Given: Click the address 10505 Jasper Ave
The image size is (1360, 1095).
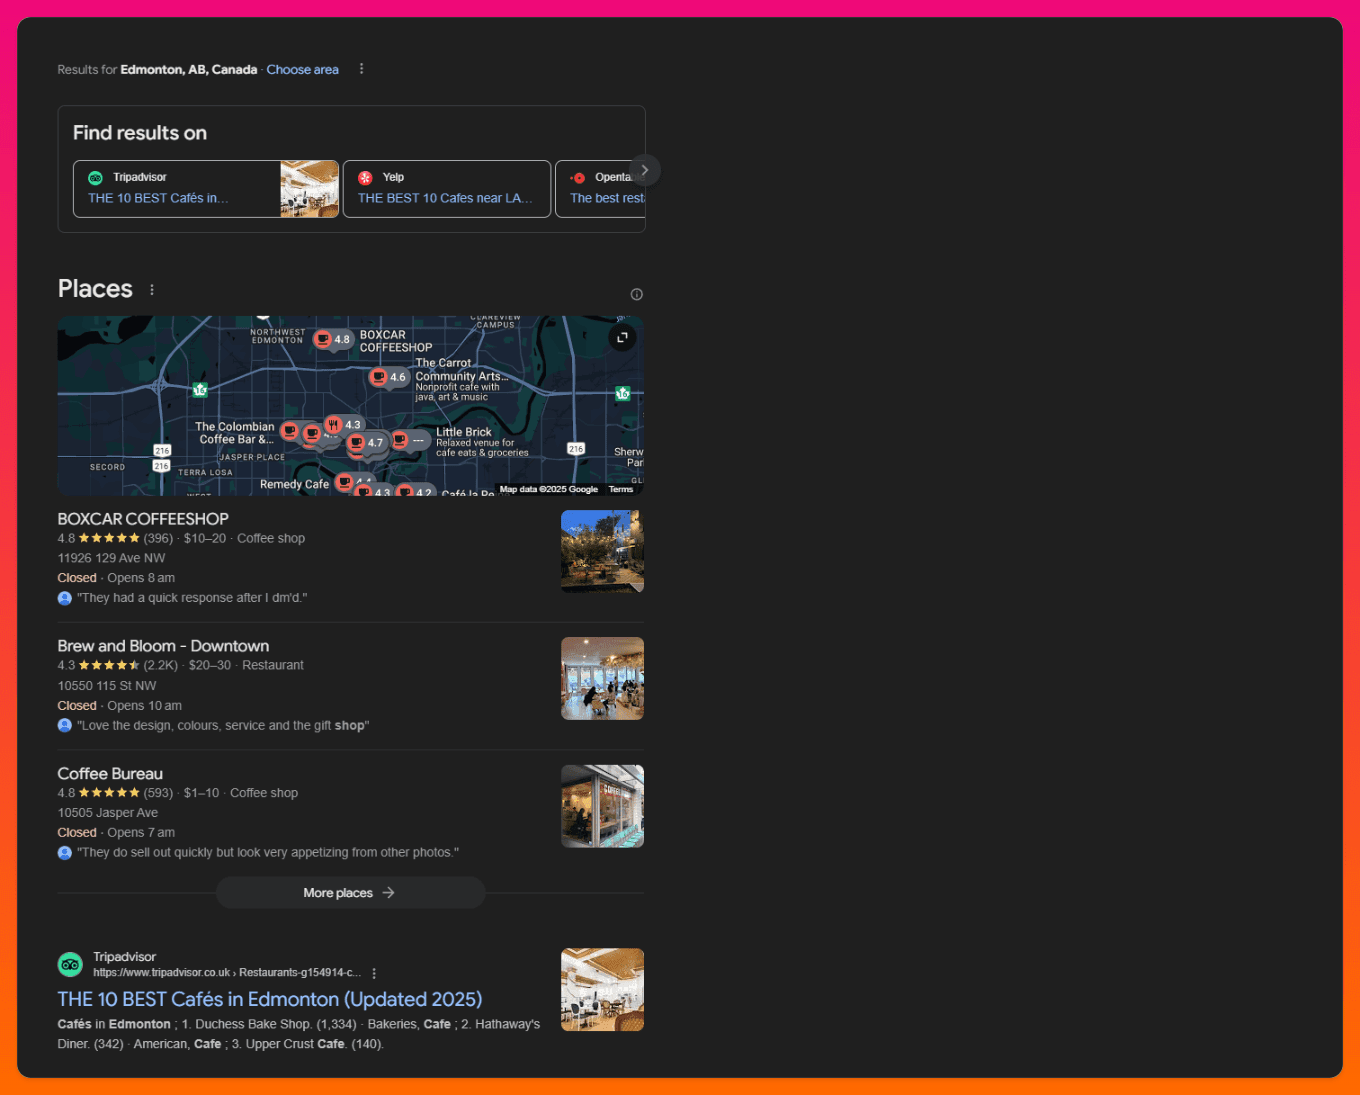Looking at the screenshot, I should (x=108, y=813).
